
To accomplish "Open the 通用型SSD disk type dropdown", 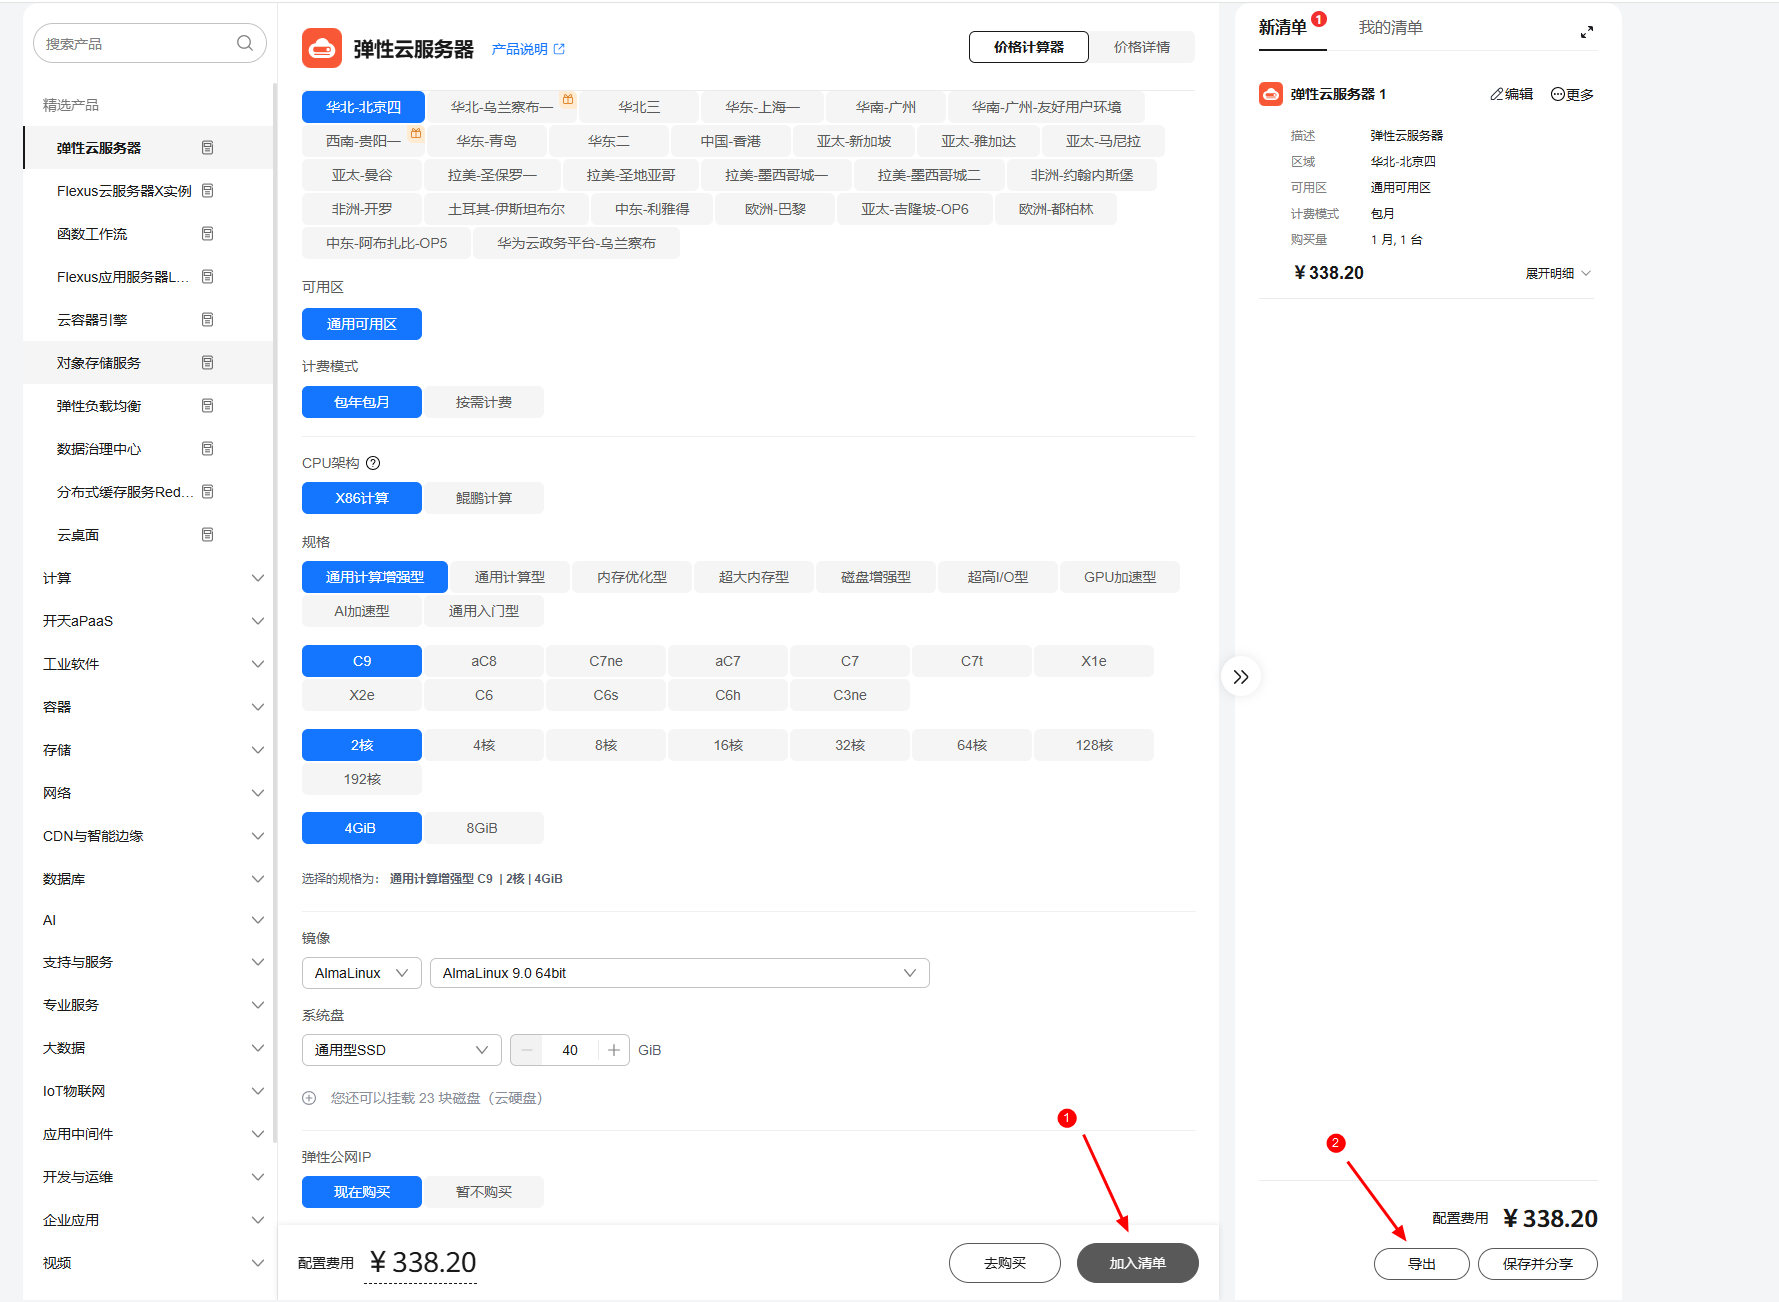I will click(x=402, y=1050).
